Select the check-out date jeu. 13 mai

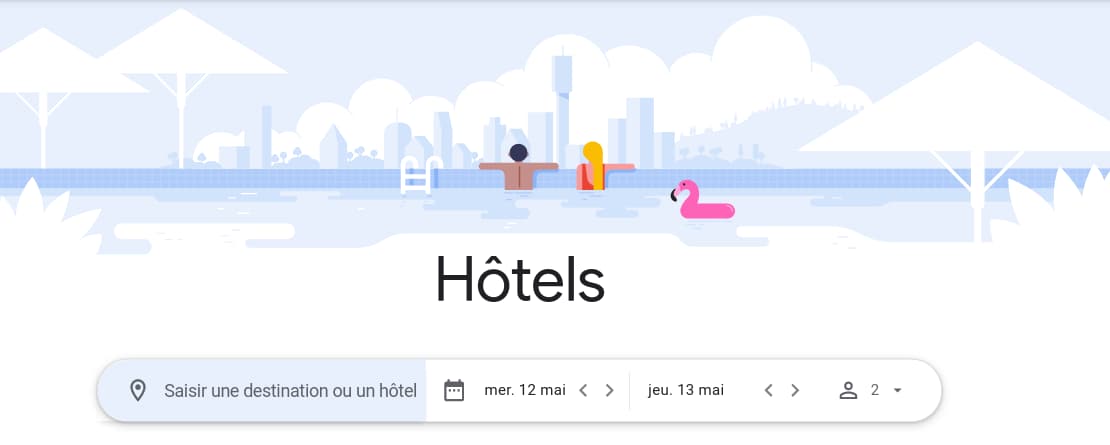[x=685, y=391]
